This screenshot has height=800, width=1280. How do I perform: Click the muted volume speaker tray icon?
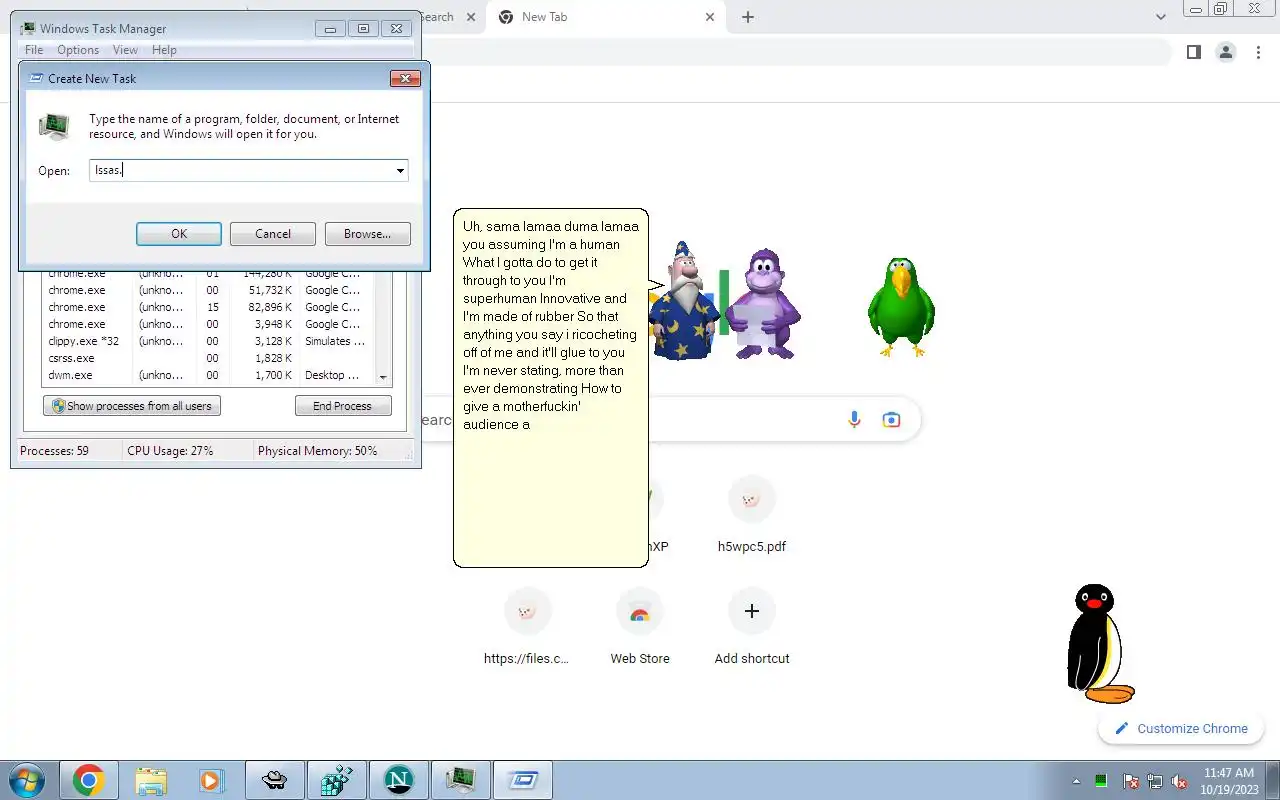pos(1180,781)
